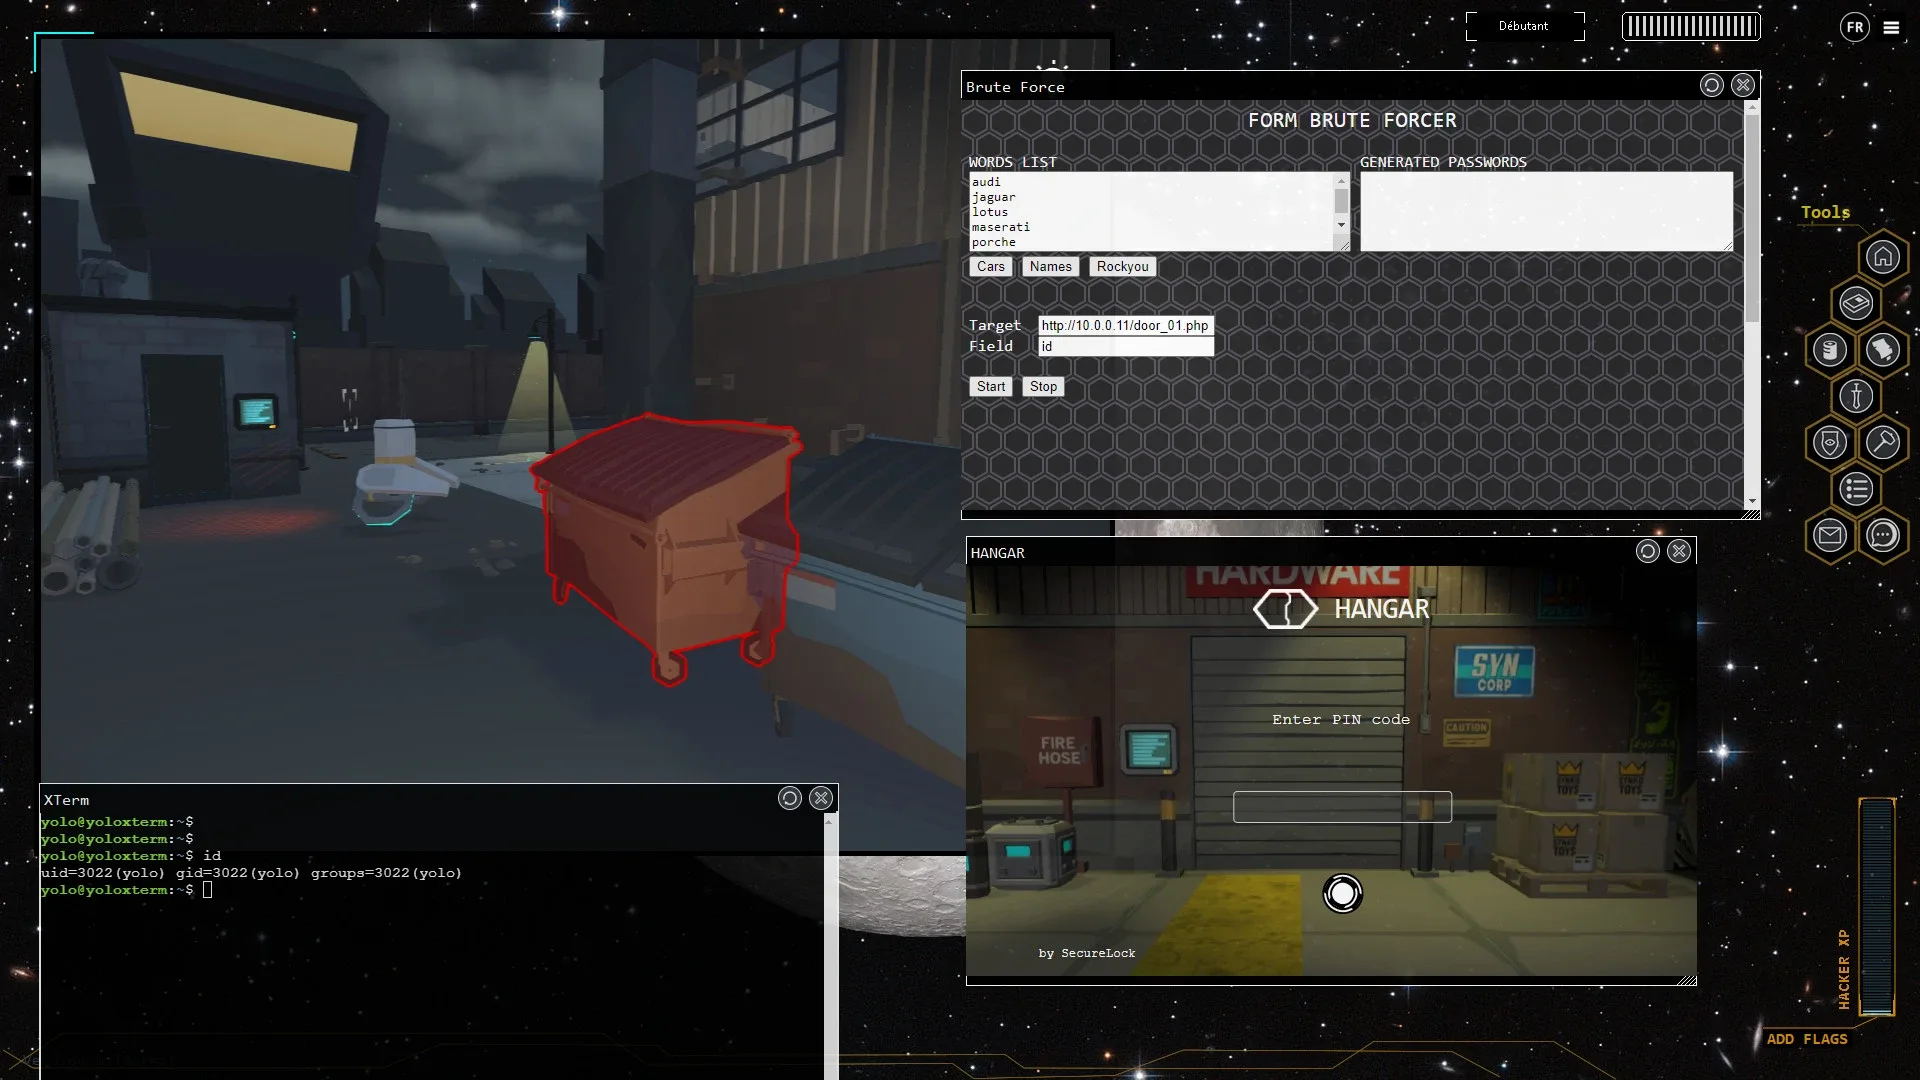Screen dimensions: 1920x1080
Task: Open the chat bubble icon
Action: pos(1882,535)
